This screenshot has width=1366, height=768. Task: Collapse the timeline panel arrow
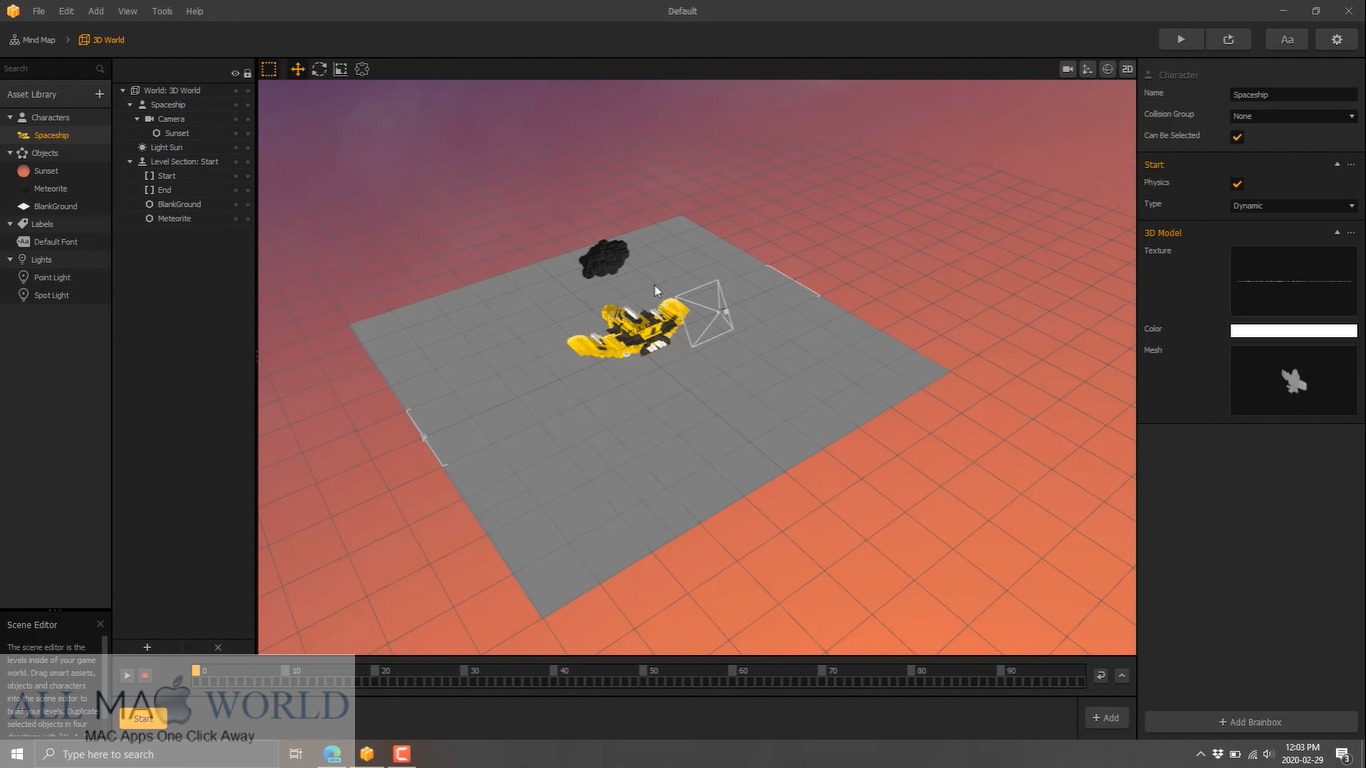coord(1122,675)
